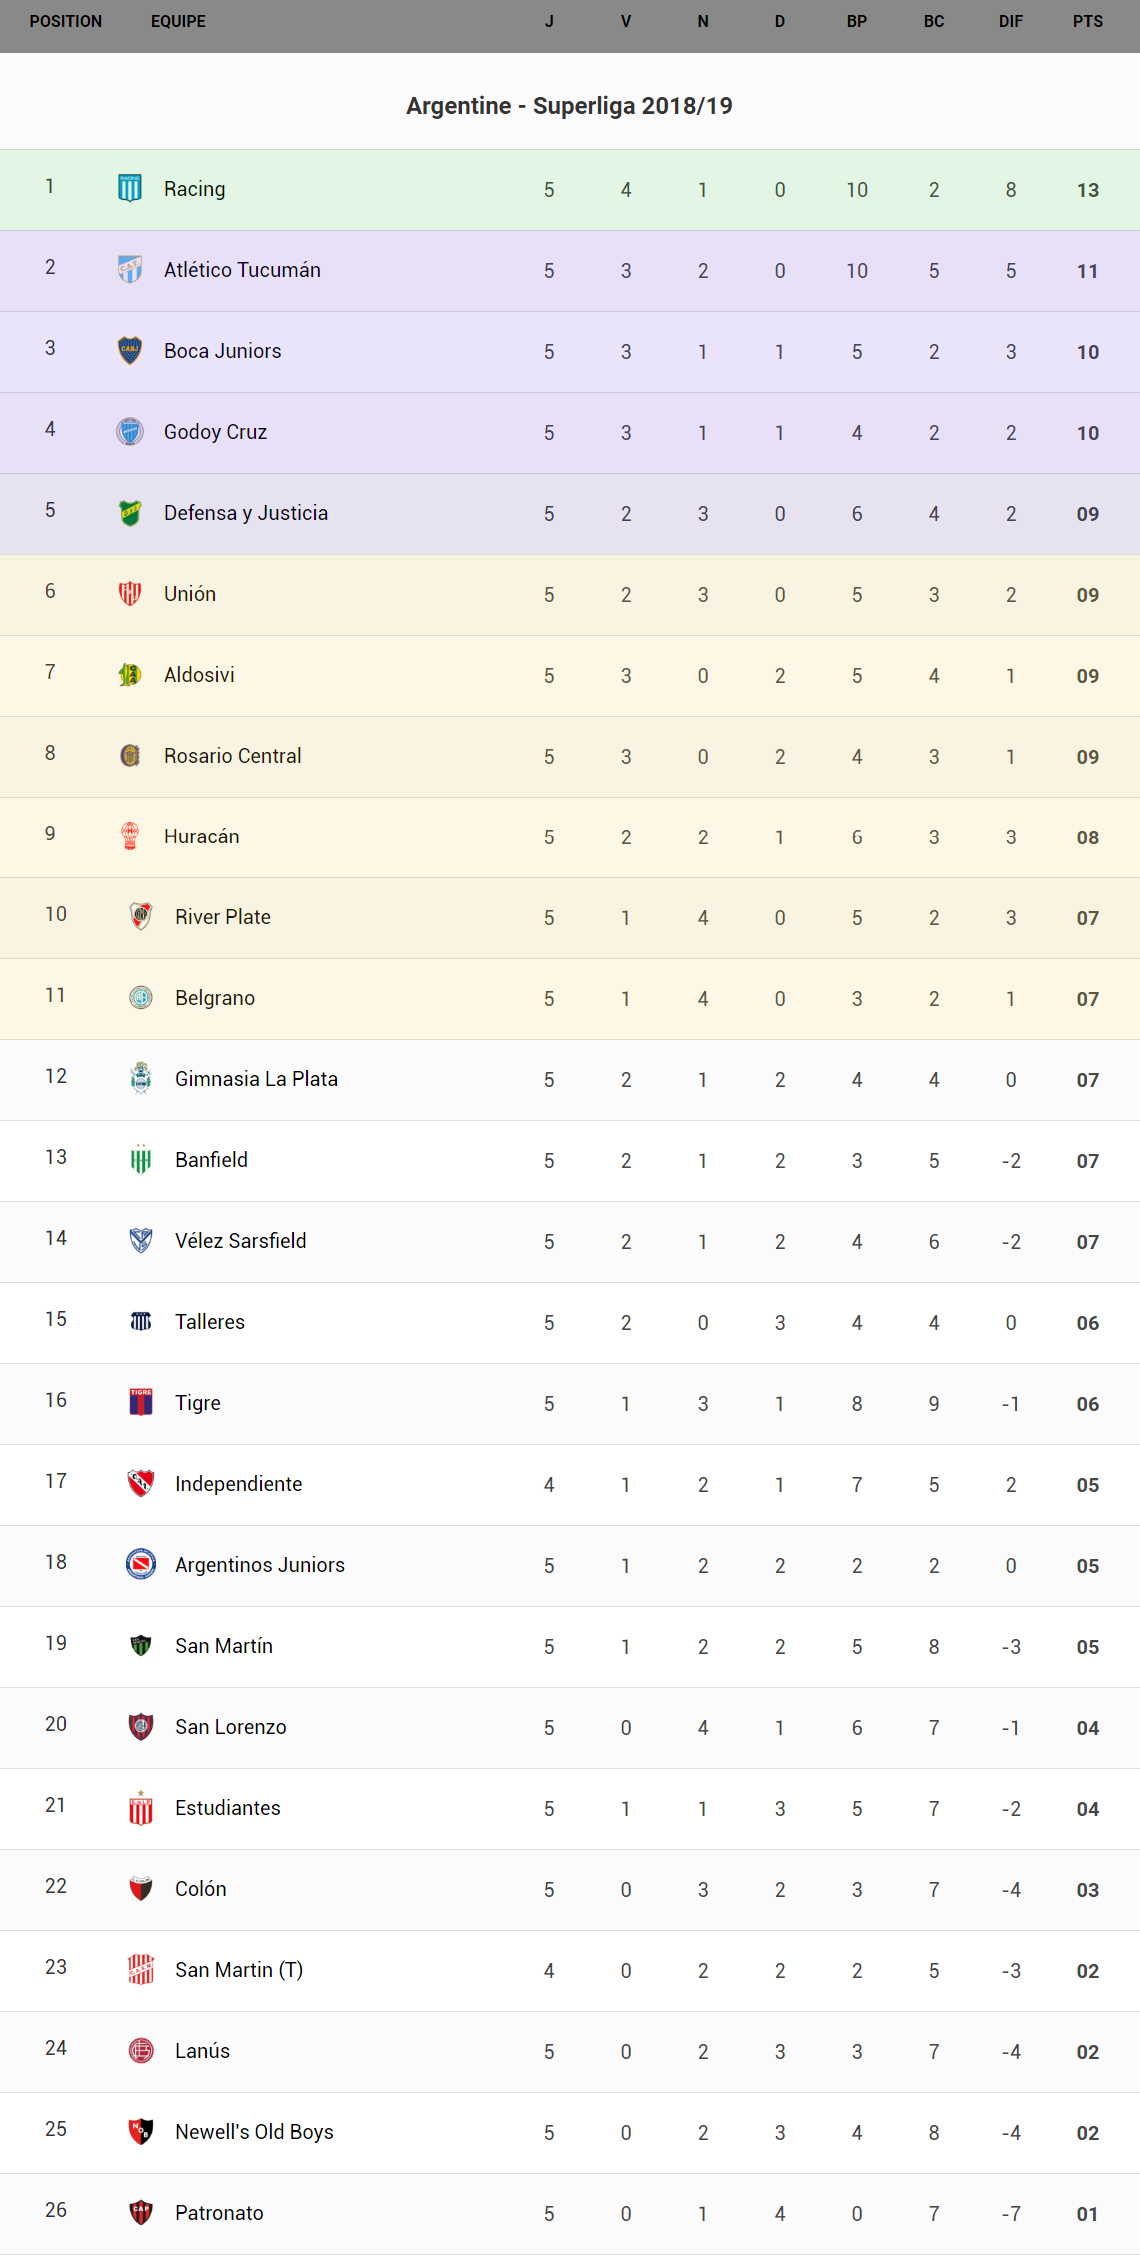Viewport: 1140px width, 2265px height.
Task: Open the Rosario Central team link
Action: click(232, 756)
